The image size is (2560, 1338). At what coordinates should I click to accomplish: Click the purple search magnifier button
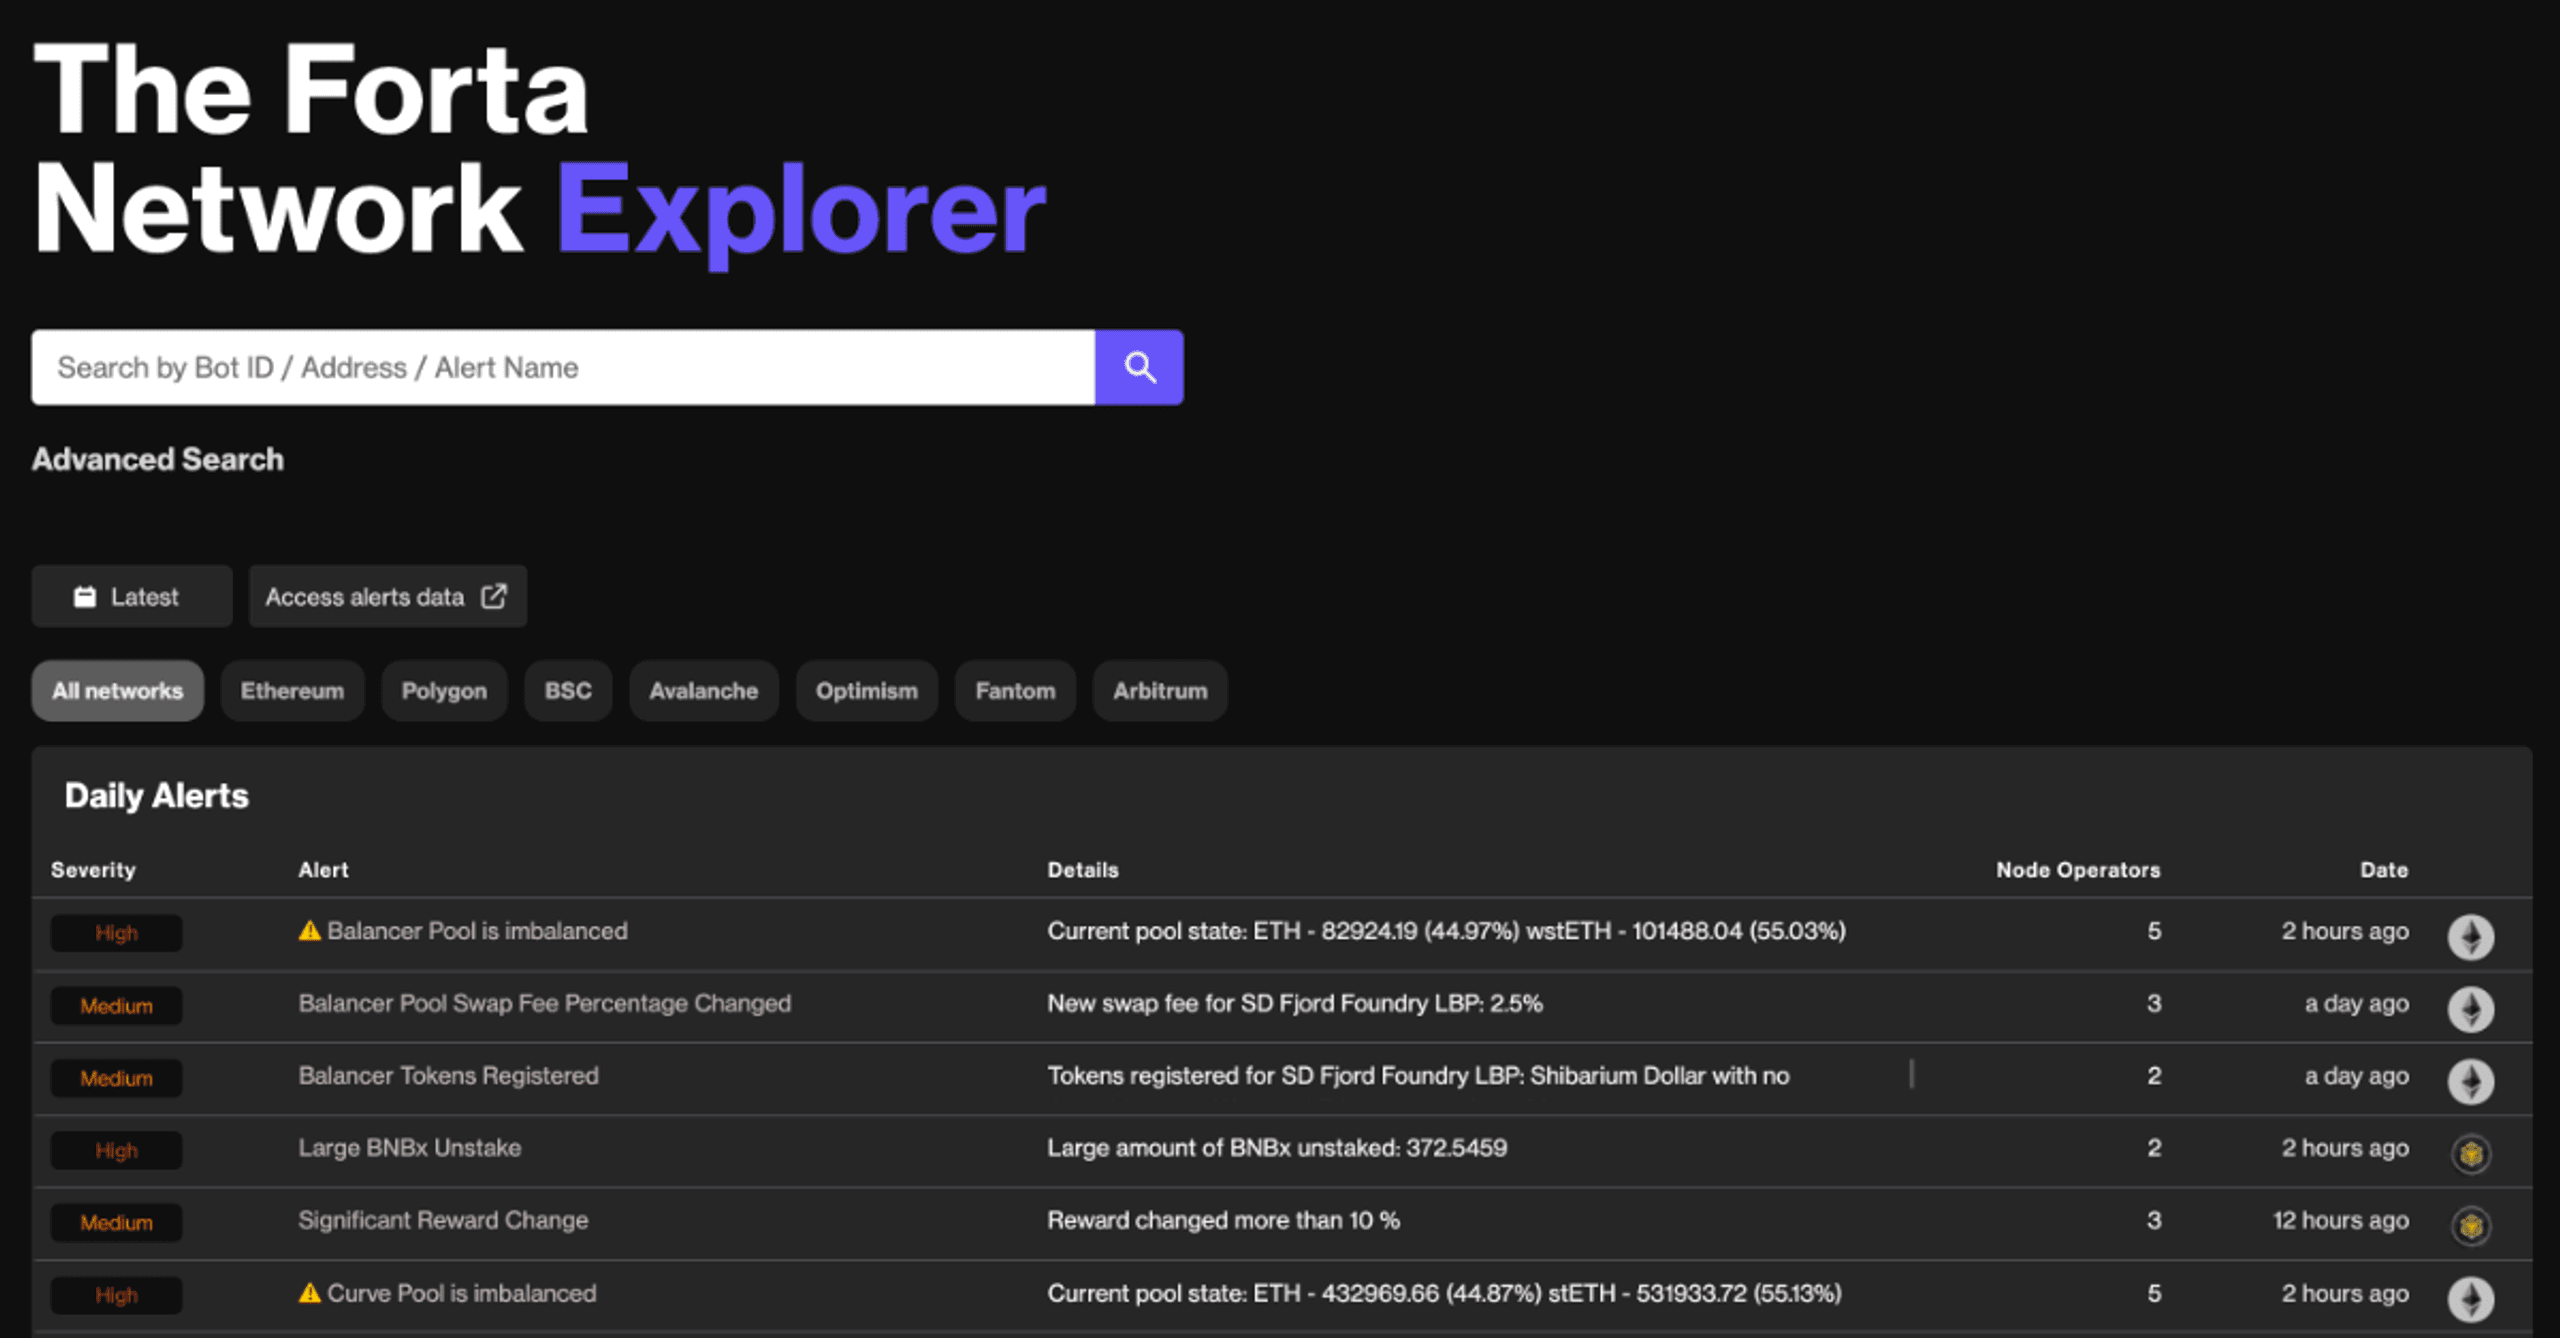[1139, 367]
